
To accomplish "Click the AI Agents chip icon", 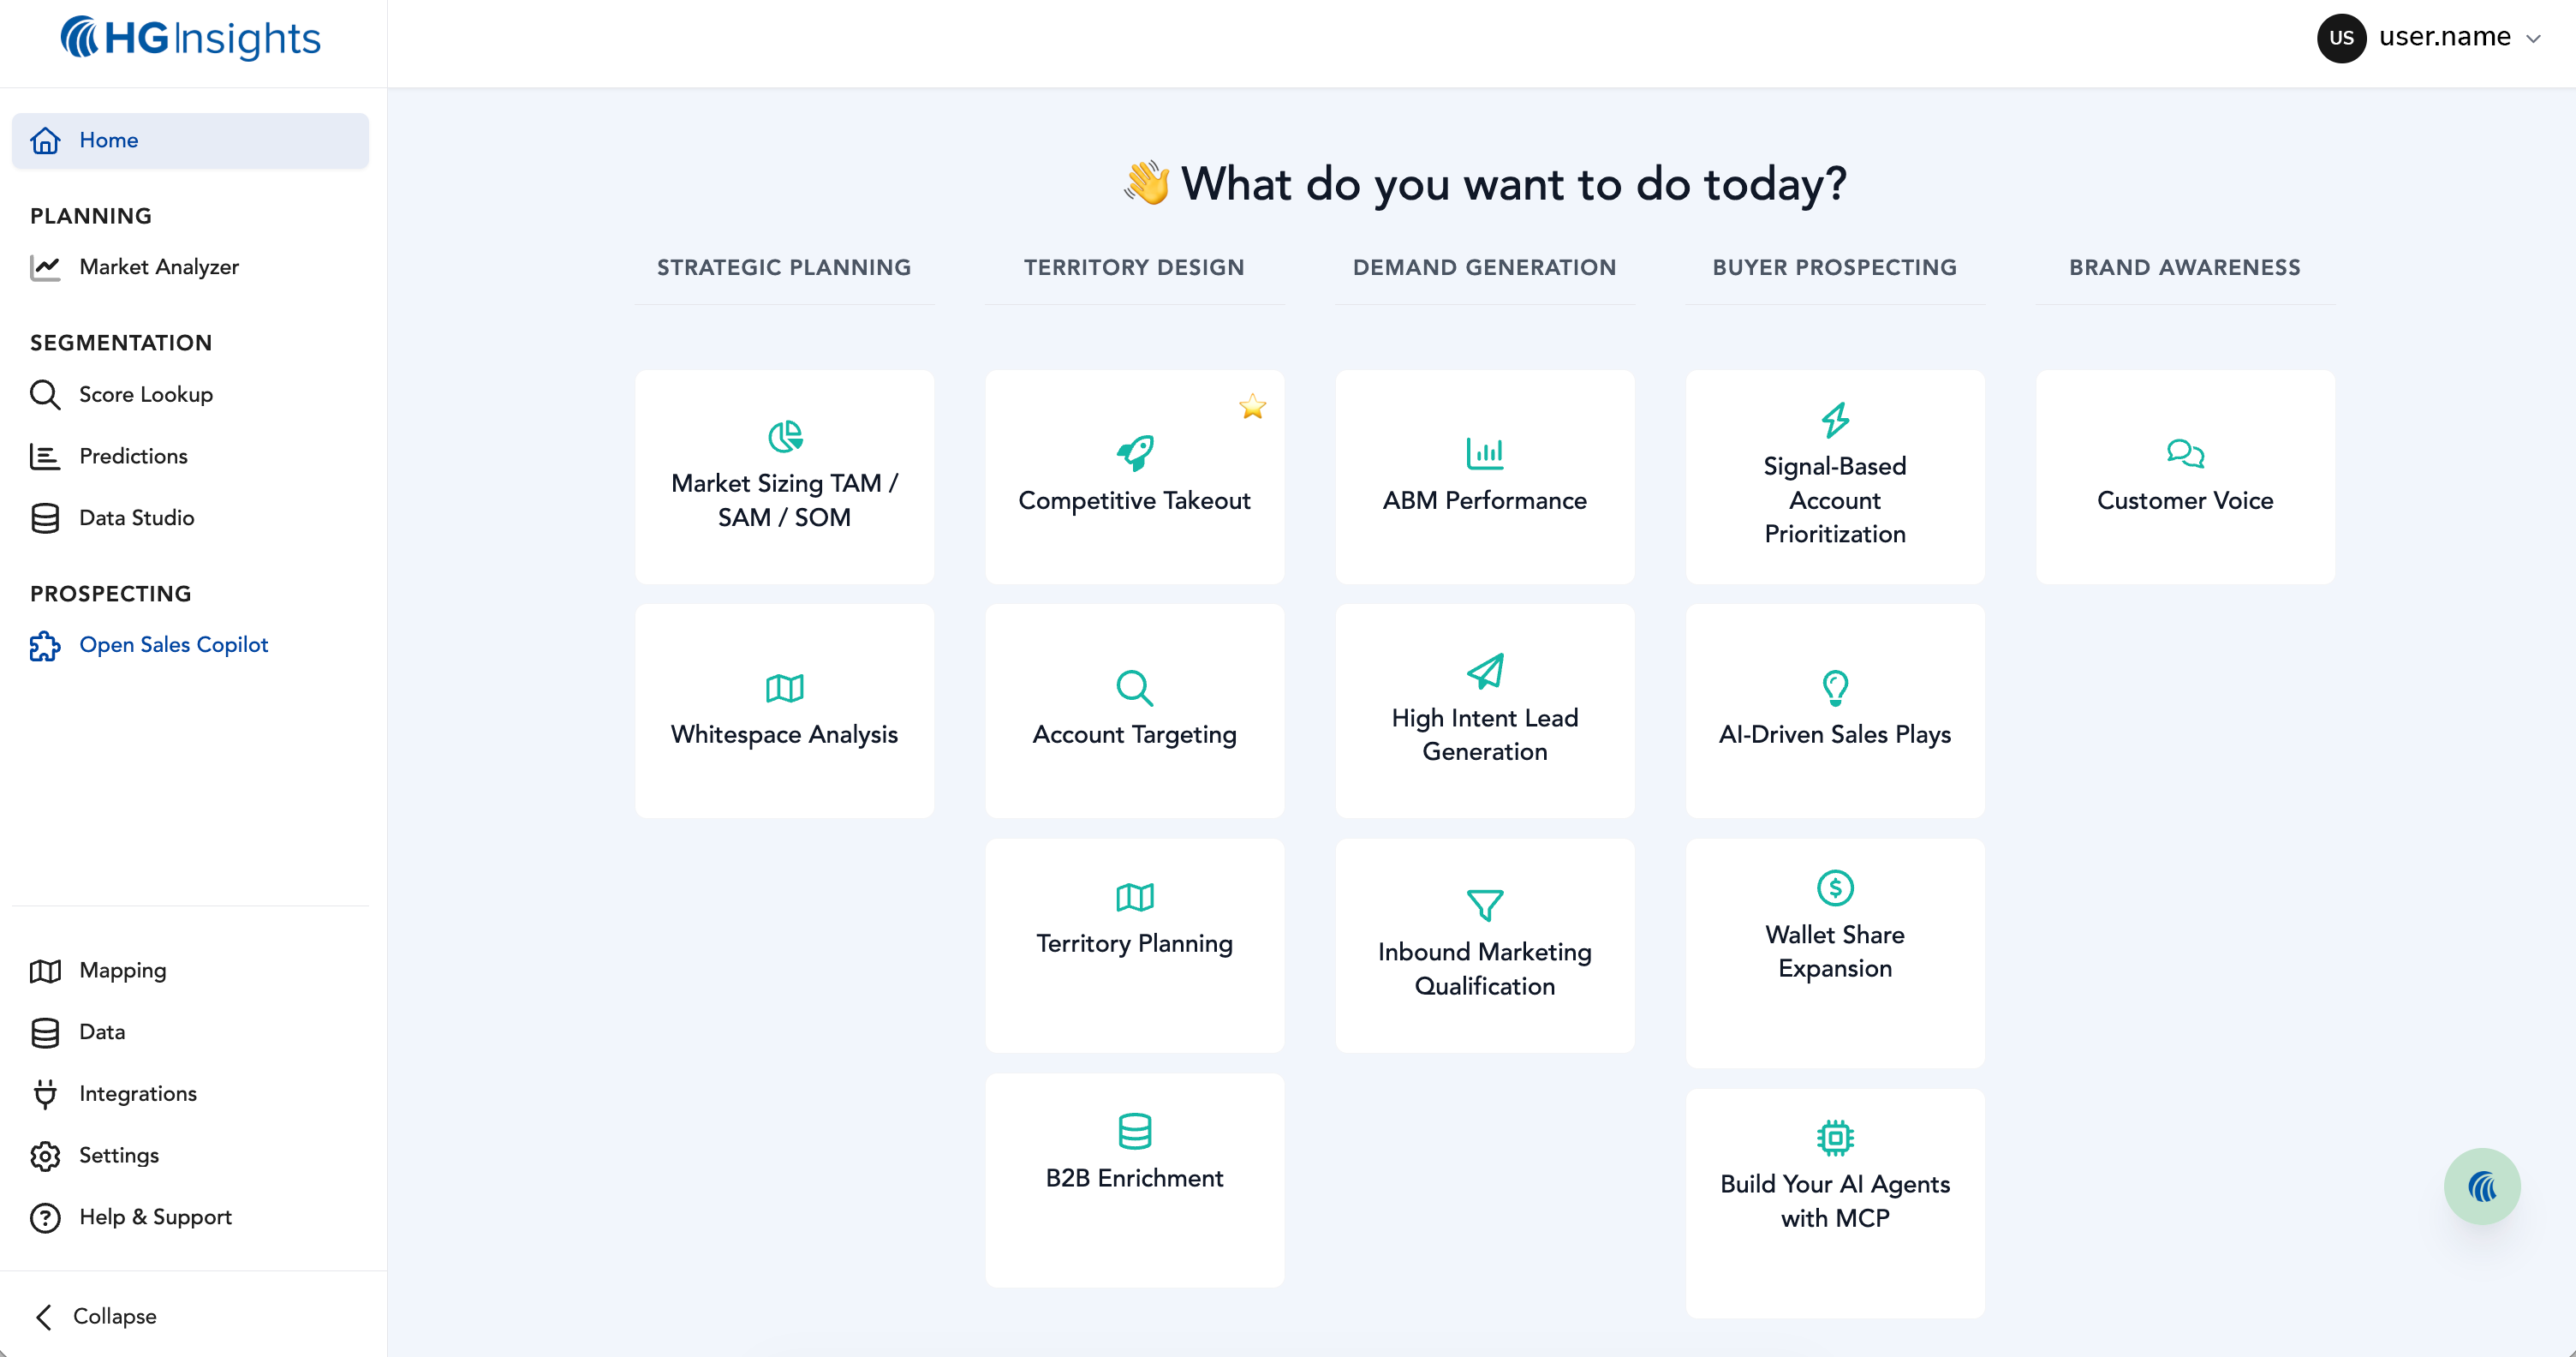I will [x=1834, y=1137].
